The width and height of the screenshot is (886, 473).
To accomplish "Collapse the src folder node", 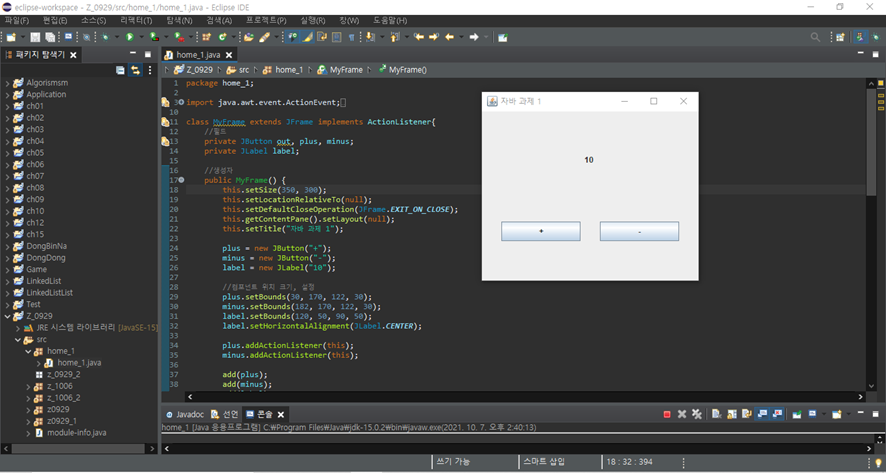I will [18, 340].
